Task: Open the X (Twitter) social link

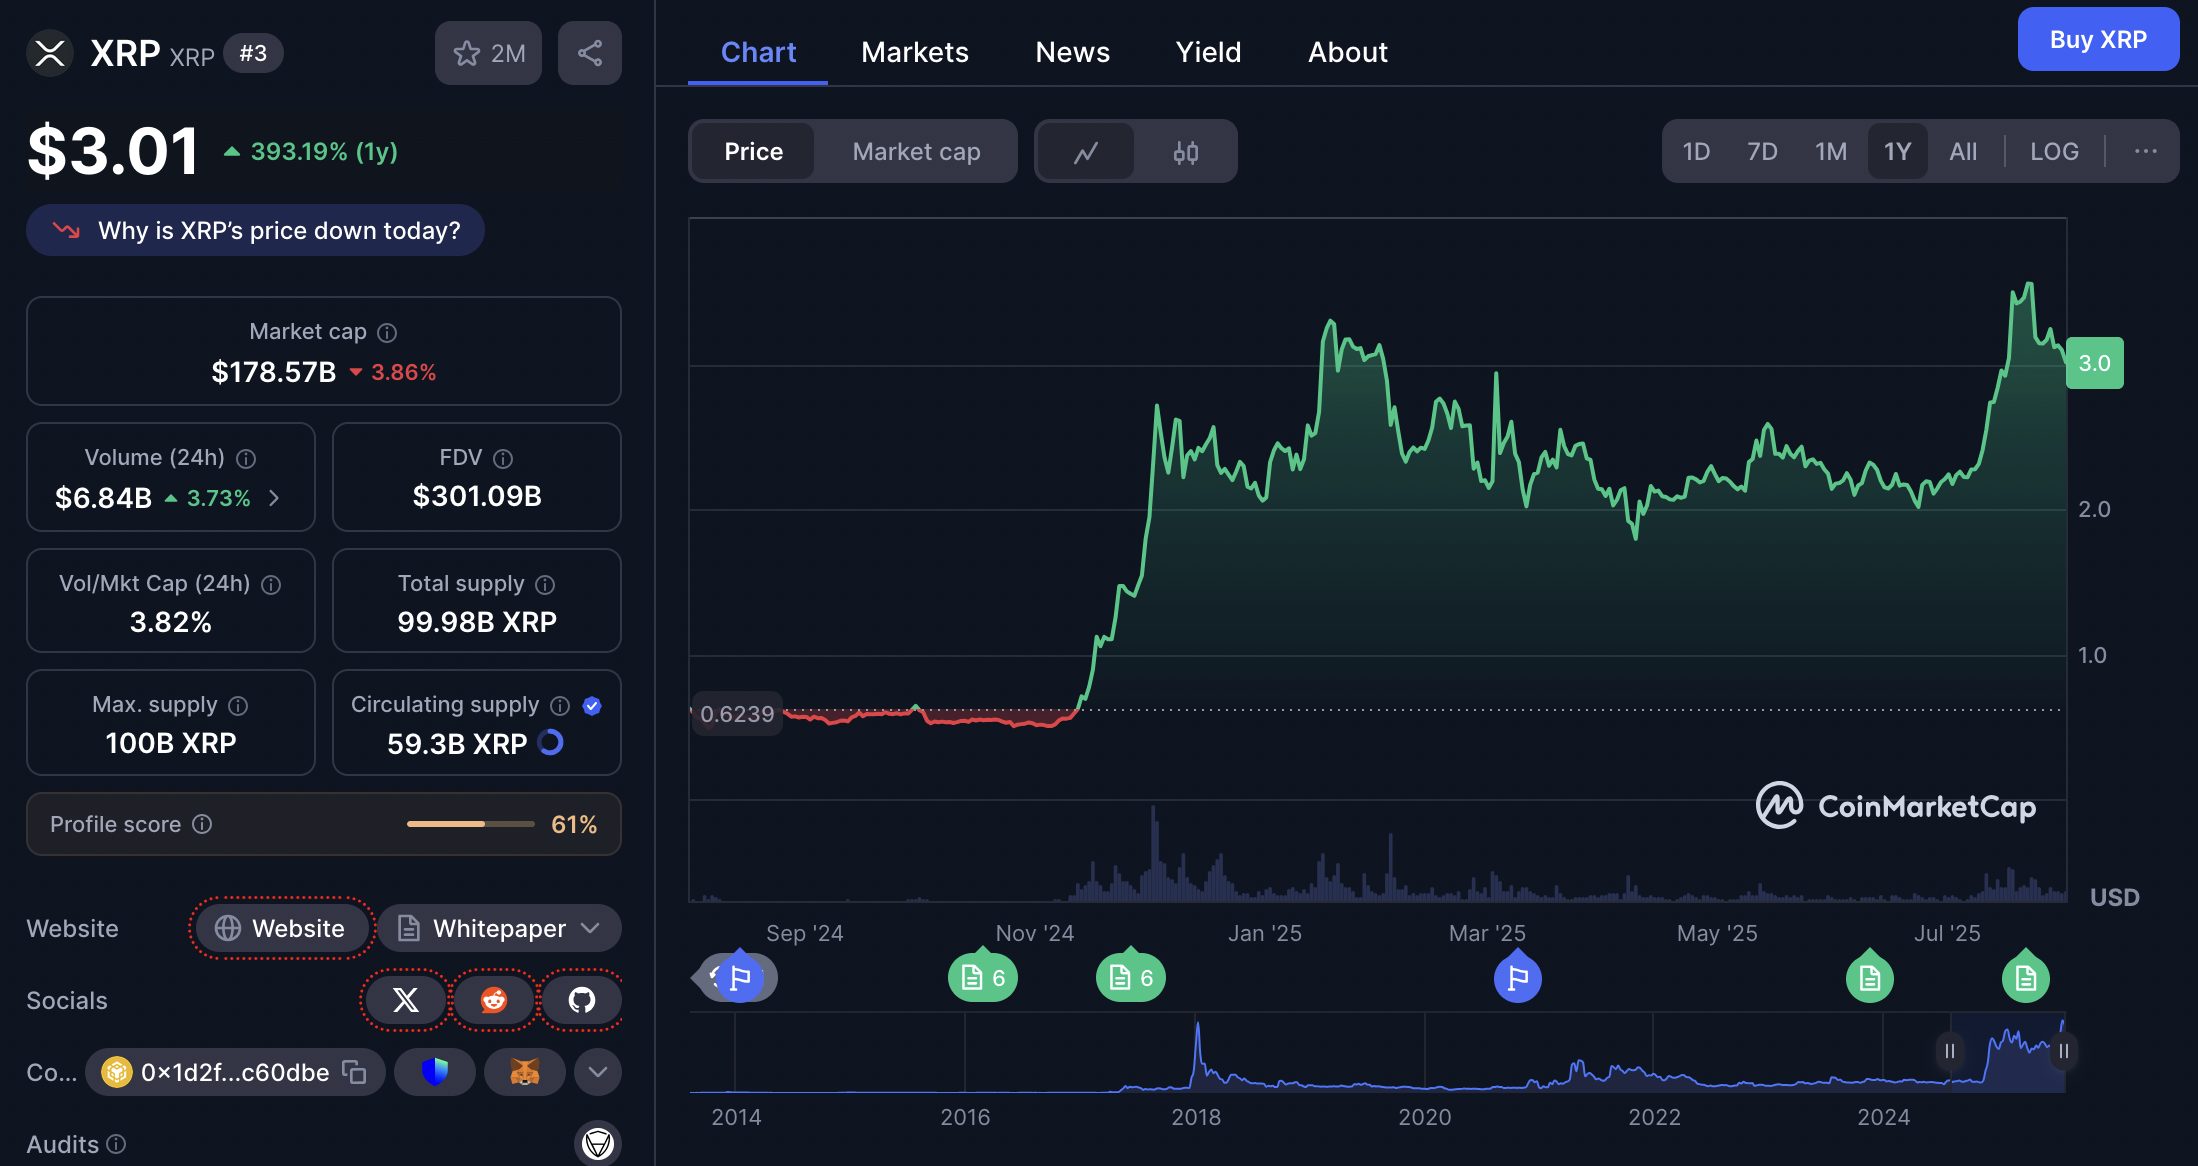Action: [x=405, y=999]
